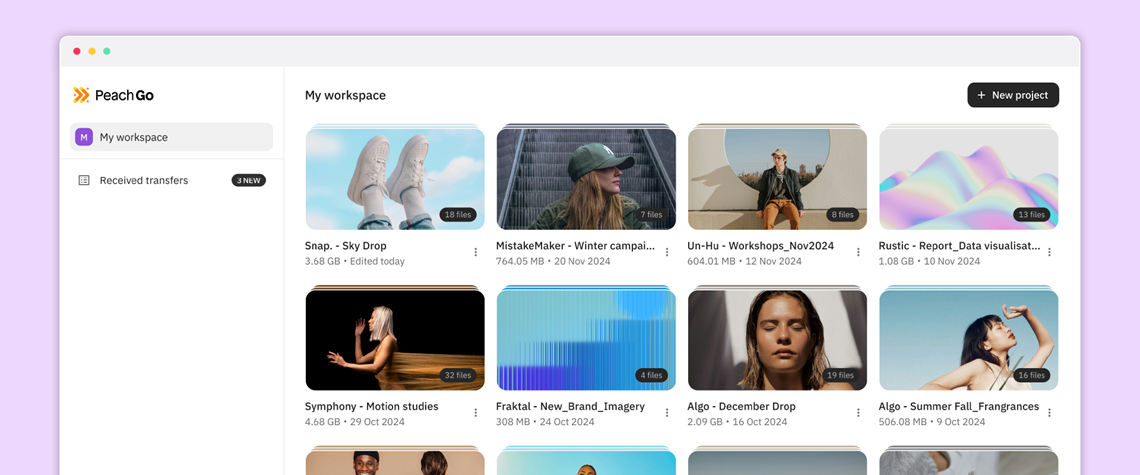
Task: Open the Rustic holographic waves thumbnail
Action: [x=968, y=179]
